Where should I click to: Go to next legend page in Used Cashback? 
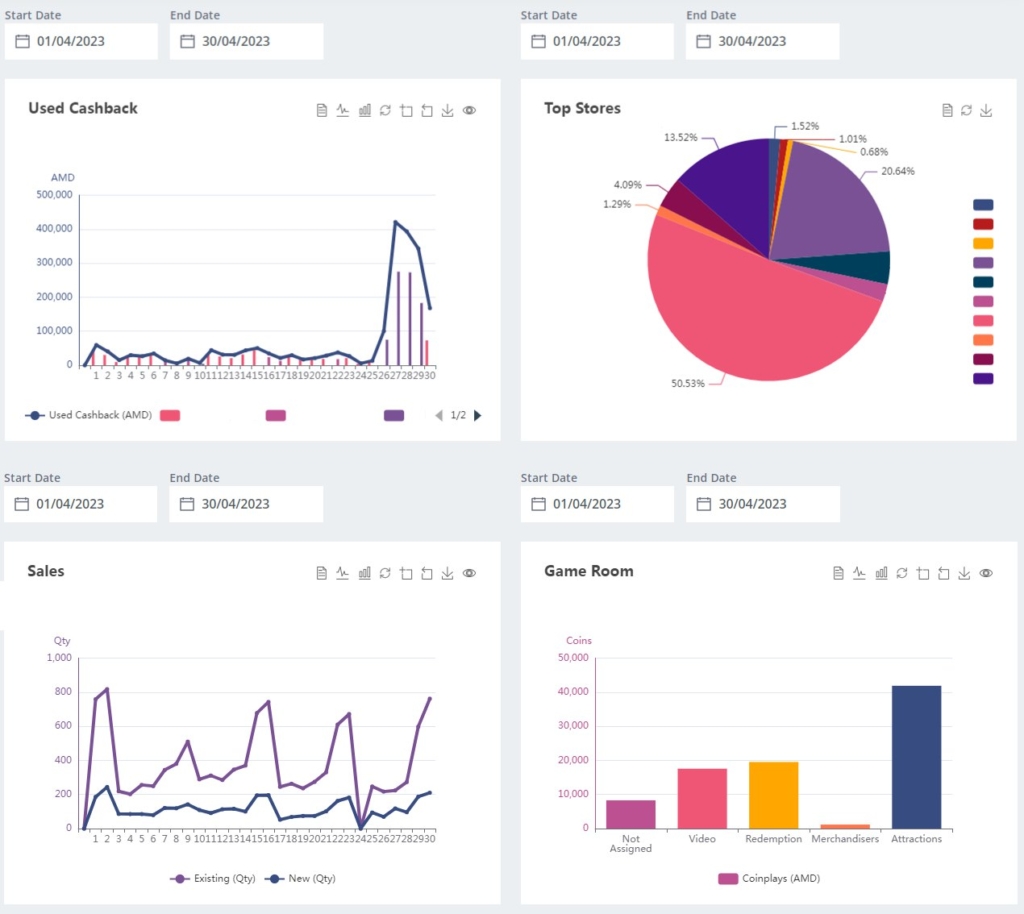[x=477, y=415]
